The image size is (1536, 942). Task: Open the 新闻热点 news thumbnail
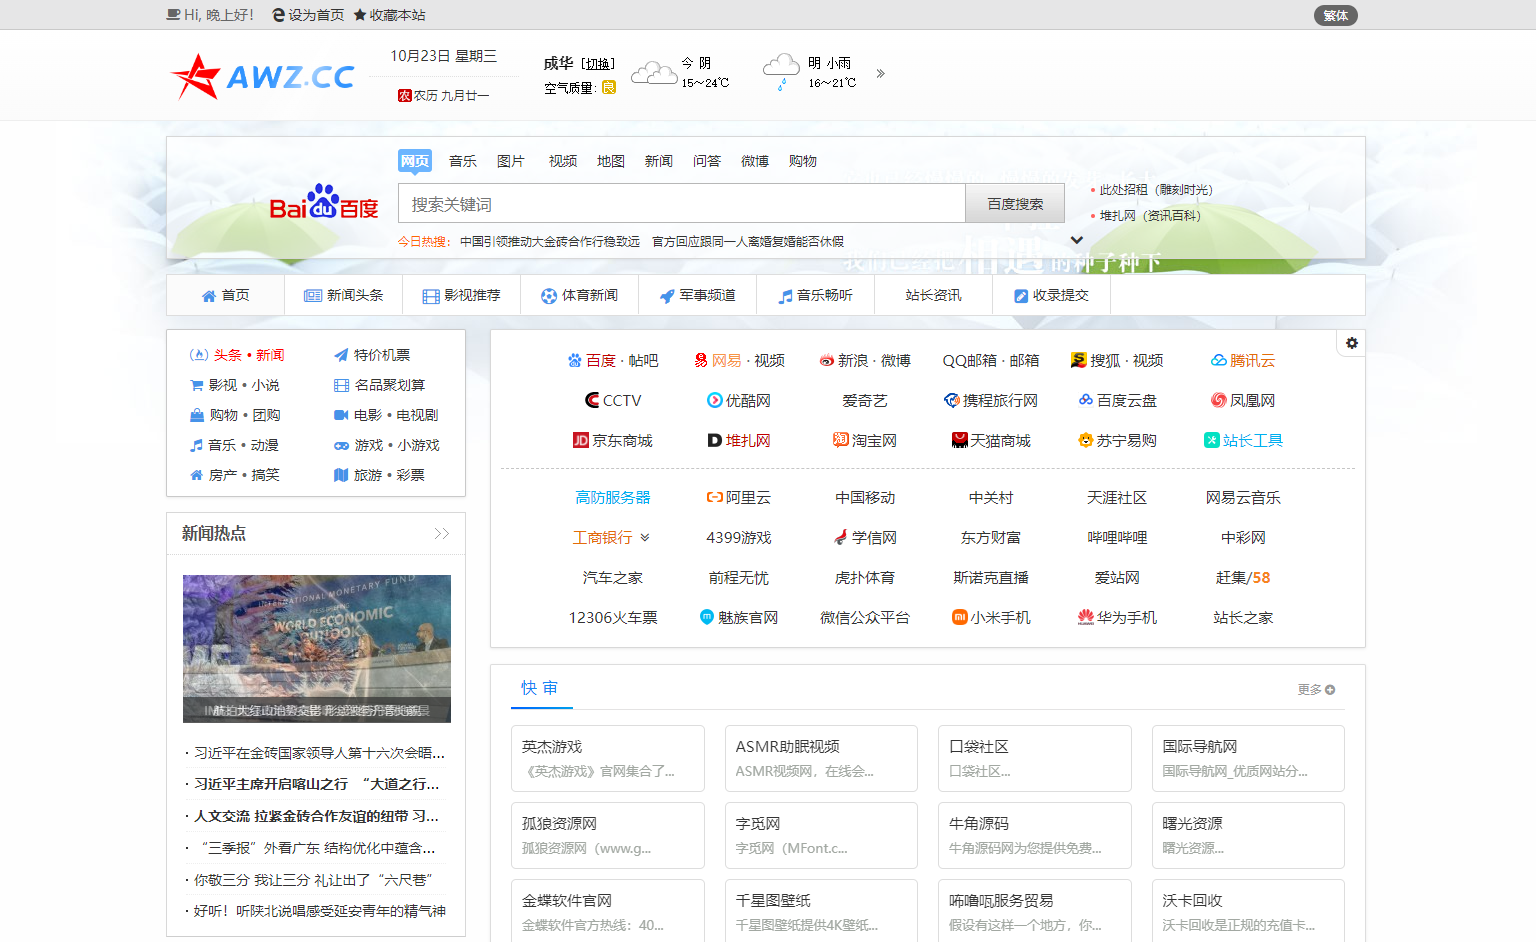[x=317, y=648]
